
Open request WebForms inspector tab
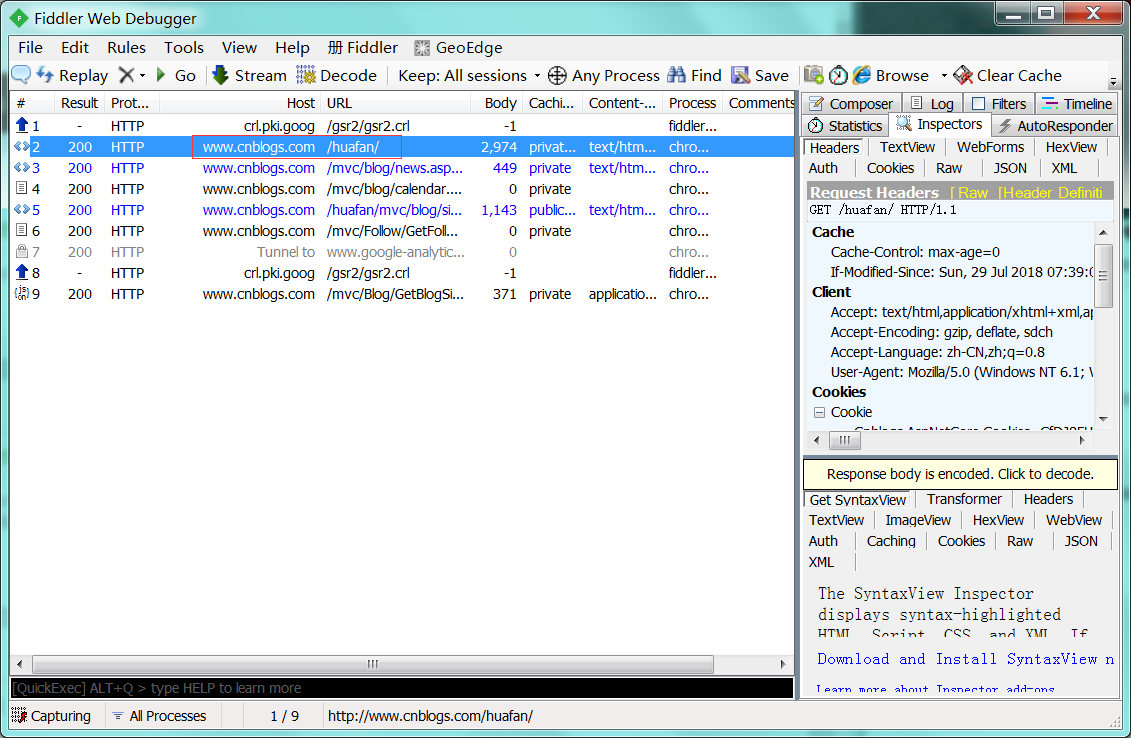pos(990,147)
